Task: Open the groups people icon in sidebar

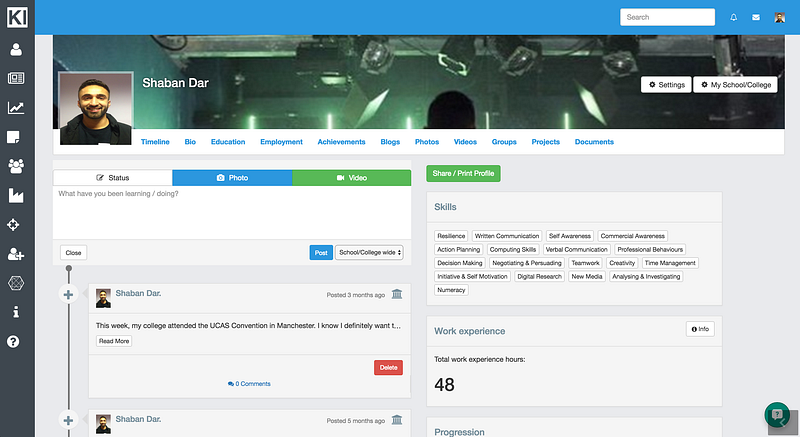Action: point(16,166)
